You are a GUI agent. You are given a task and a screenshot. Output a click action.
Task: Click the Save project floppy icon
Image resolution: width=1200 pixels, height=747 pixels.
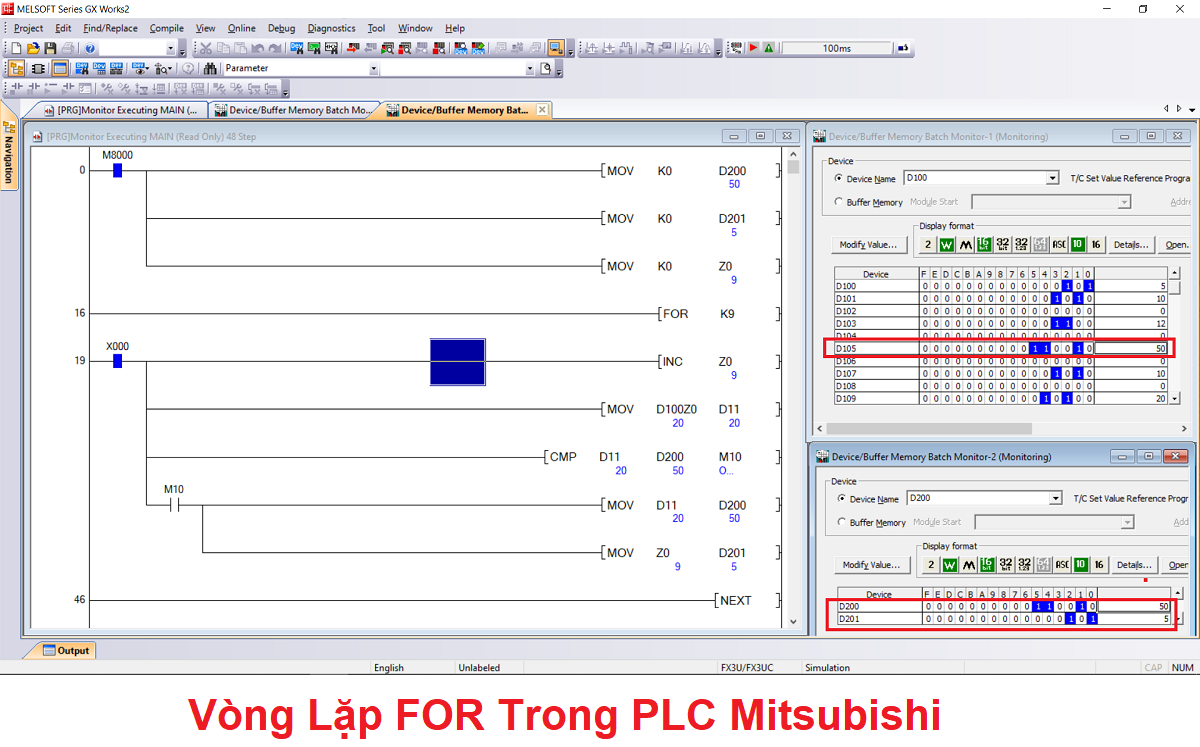50,48
